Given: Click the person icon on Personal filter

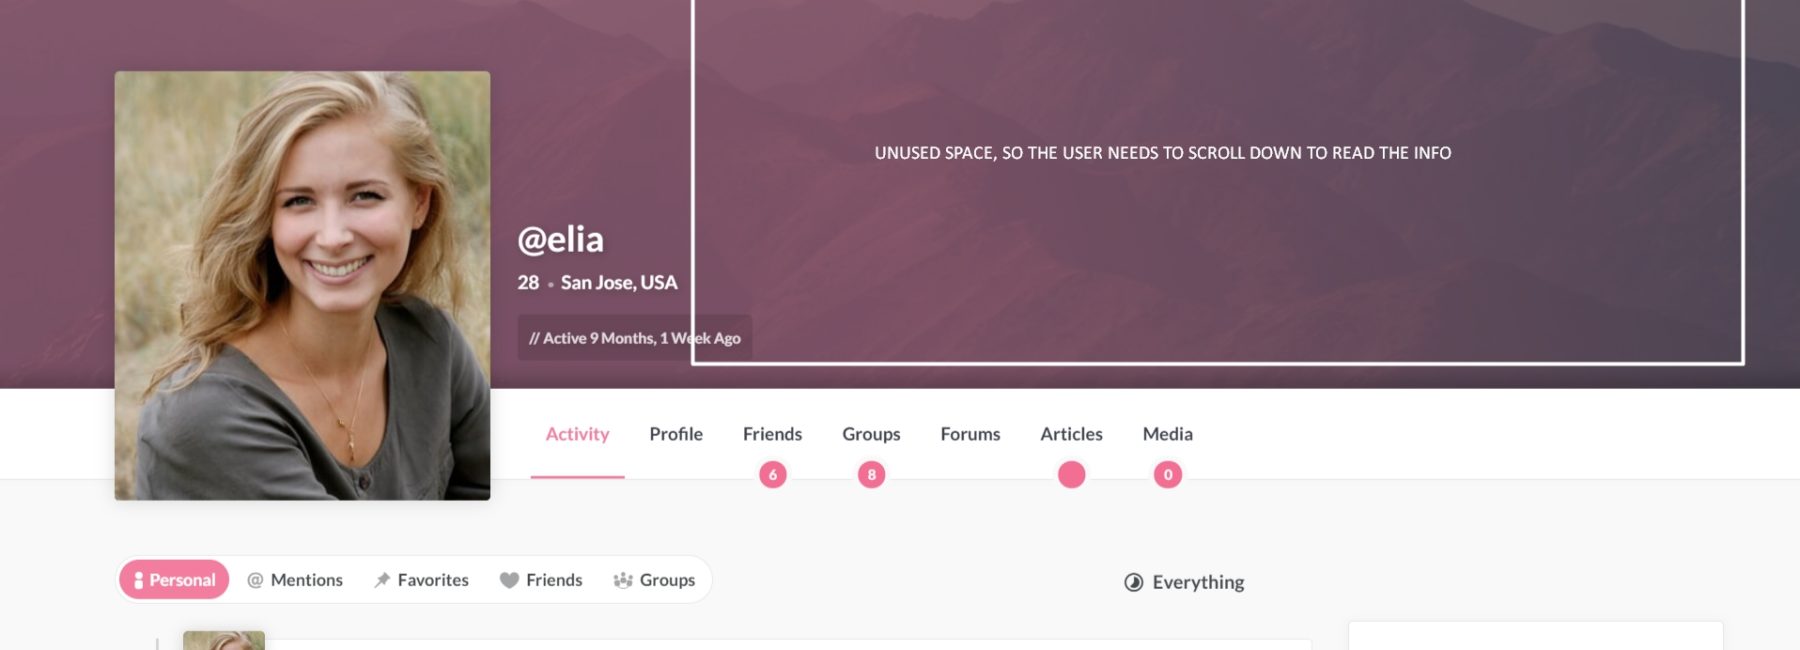Looking at the screenshot, I should point(139,580).
